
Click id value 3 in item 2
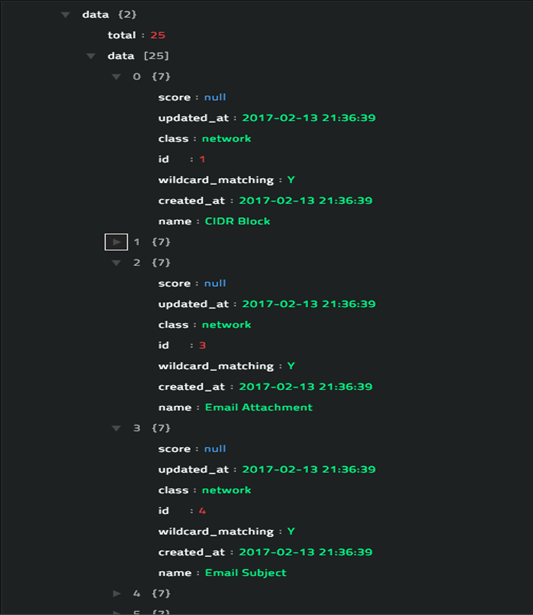tap(202, 345)
